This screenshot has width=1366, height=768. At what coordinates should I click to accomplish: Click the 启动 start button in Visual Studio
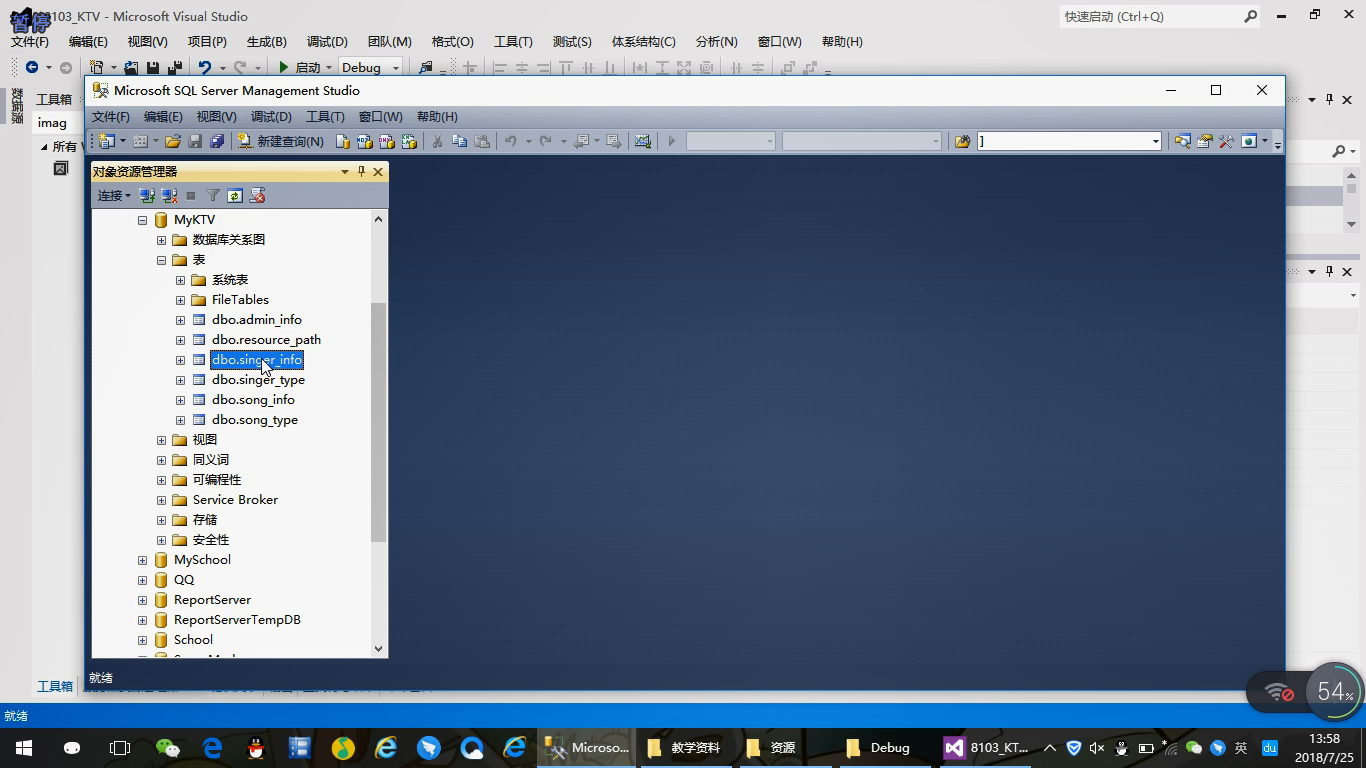tap(300, 67)
